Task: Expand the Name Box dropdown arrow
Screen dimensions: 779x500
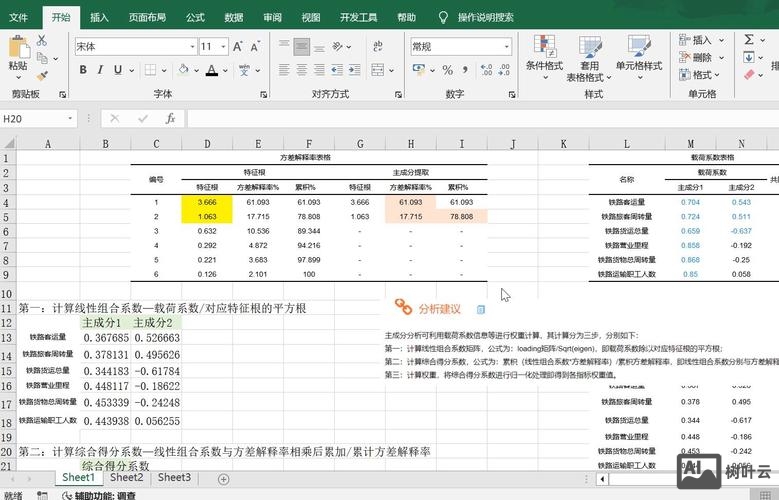Action: [70, 119]
